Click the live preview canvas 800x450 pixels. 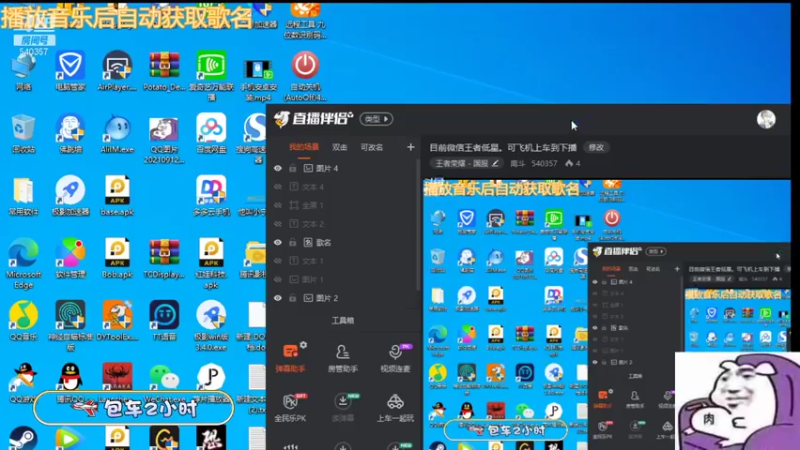pyautogui.click(x=607, y=314)
